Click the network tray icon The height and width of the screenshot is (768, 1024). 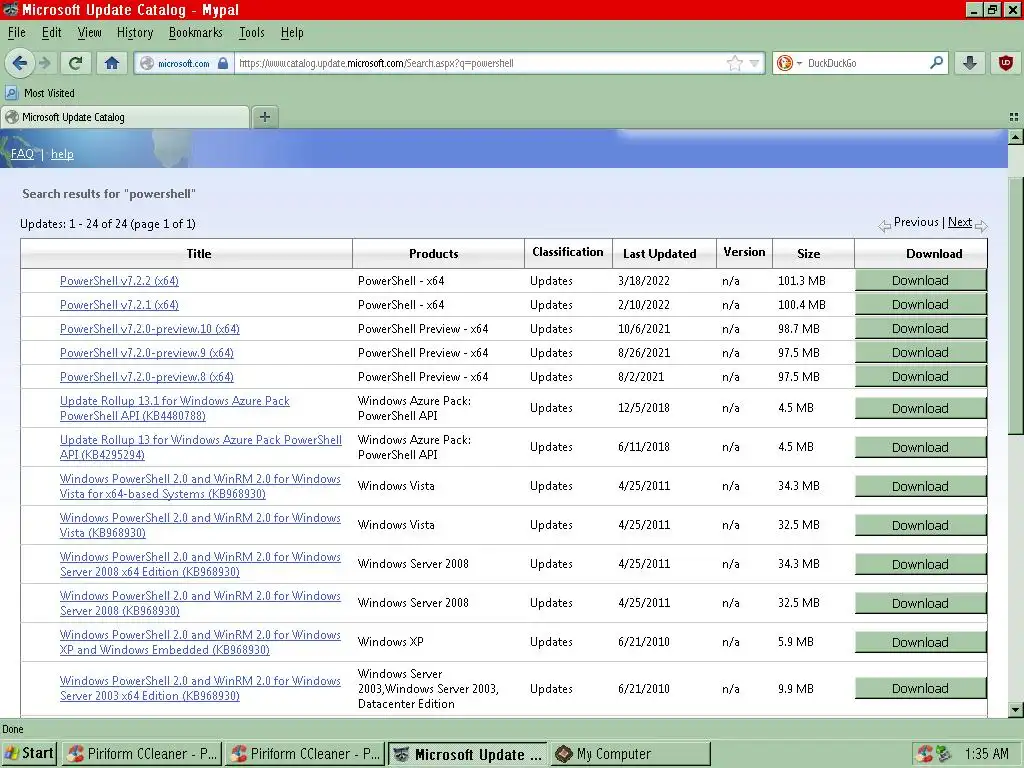coord(944,754)
